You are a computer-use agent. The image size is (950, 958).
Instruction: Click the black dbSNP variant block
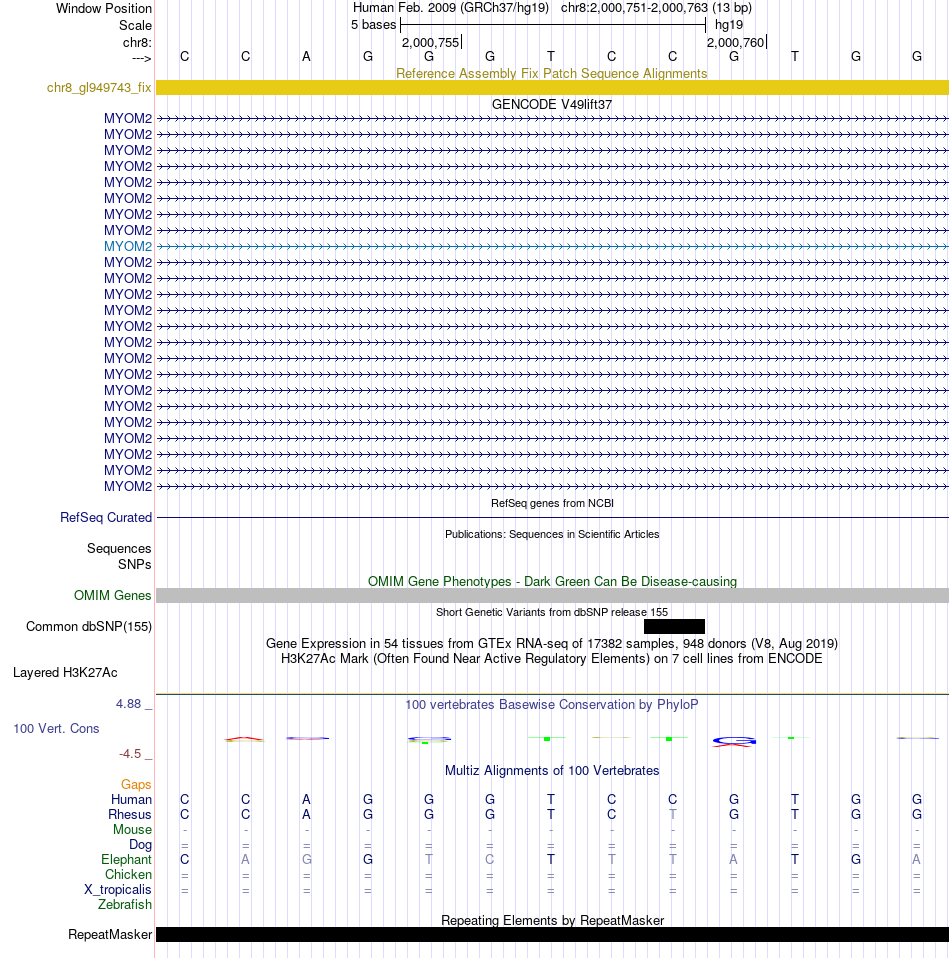pyautogui.click(x=674, y=626)
